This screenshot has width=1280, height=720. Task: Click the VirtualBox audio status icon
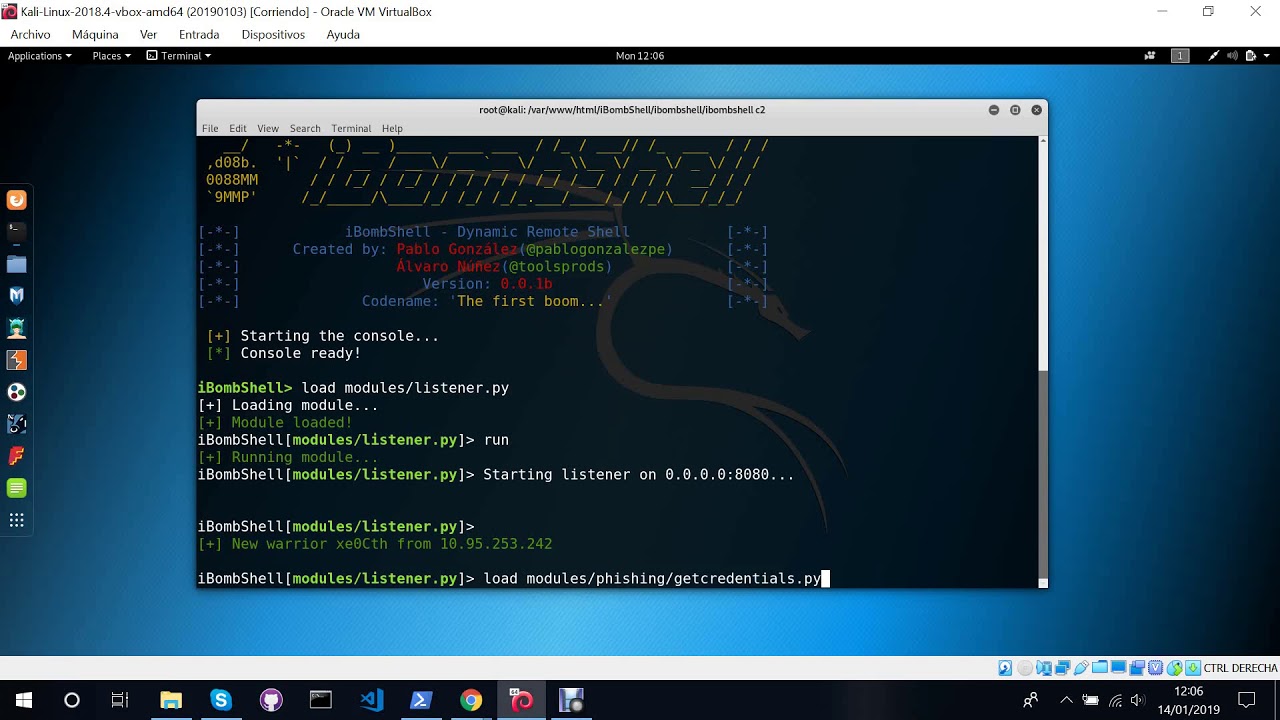click(x=1044, y=668)
